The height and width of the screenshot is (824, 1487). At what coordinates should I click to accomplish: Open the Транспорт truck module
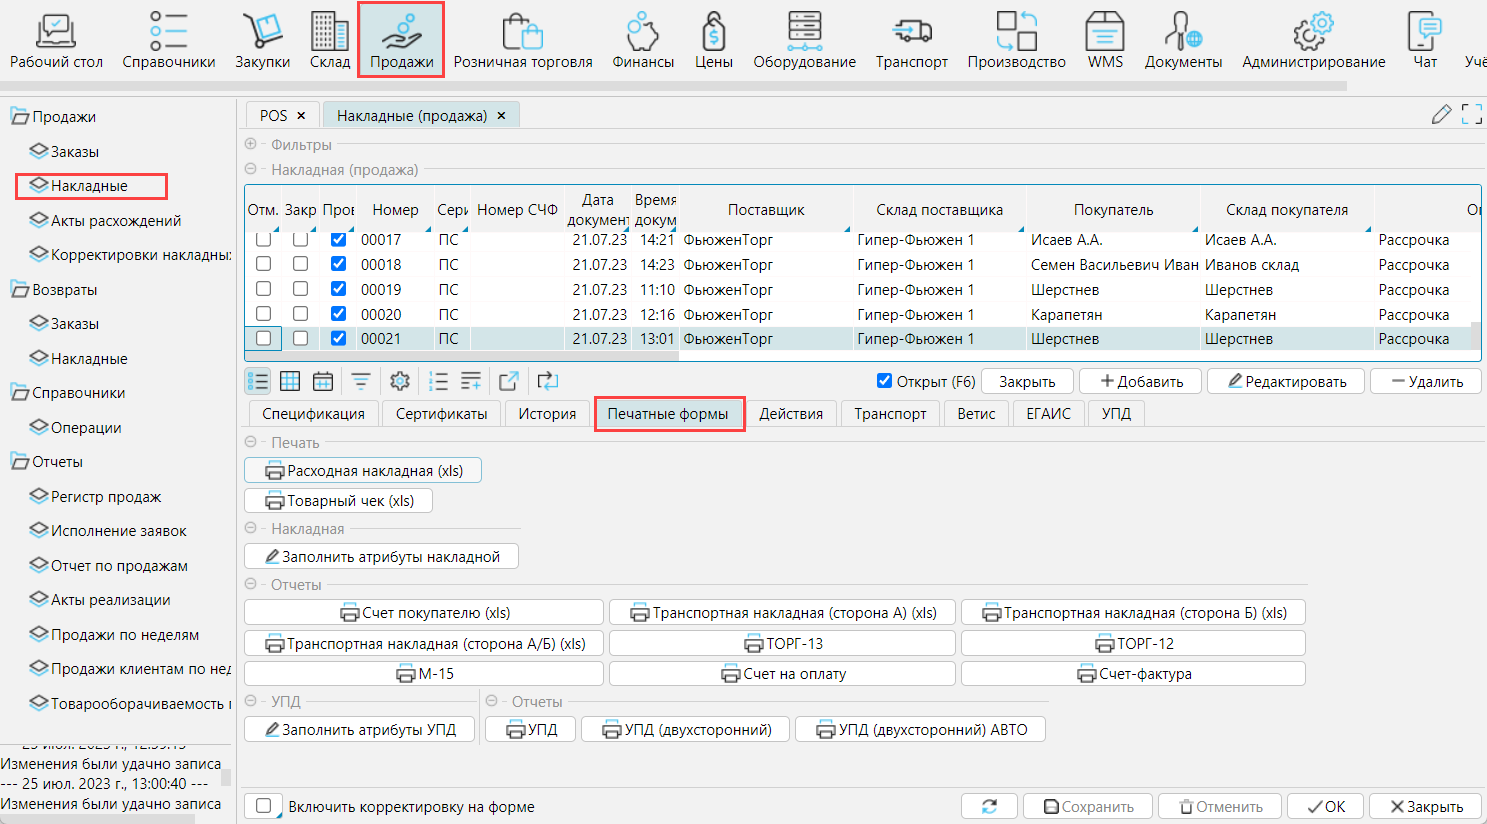point(911,40)
